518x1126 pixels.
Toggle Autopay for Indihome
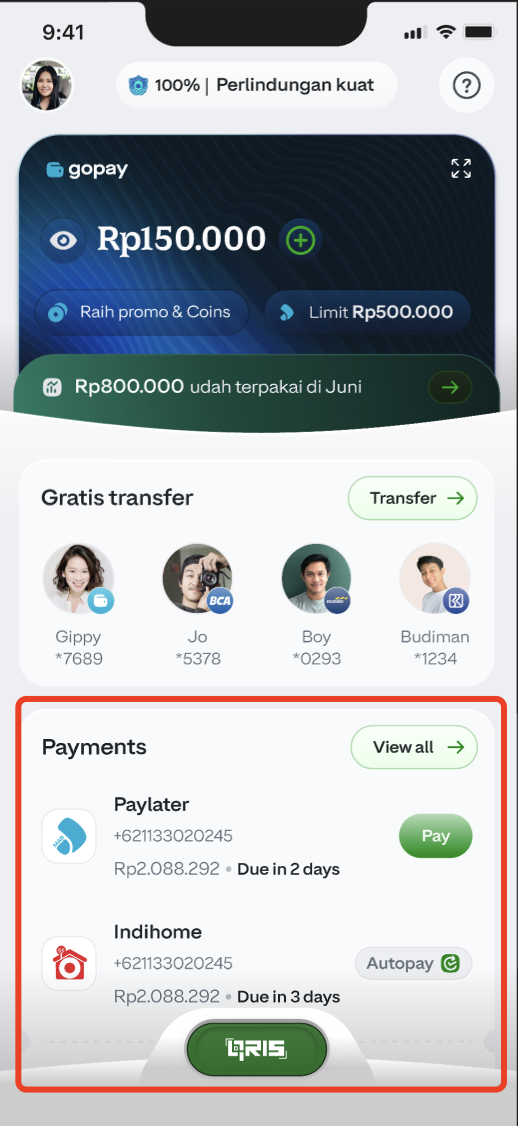click(413, 964)
